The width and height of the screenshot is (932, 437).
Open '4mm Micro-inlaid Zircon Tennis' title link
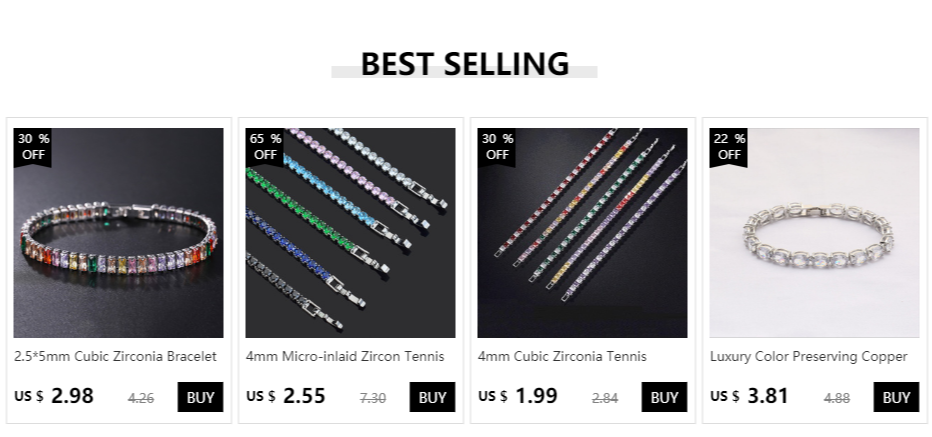click(x=345, y=356)
